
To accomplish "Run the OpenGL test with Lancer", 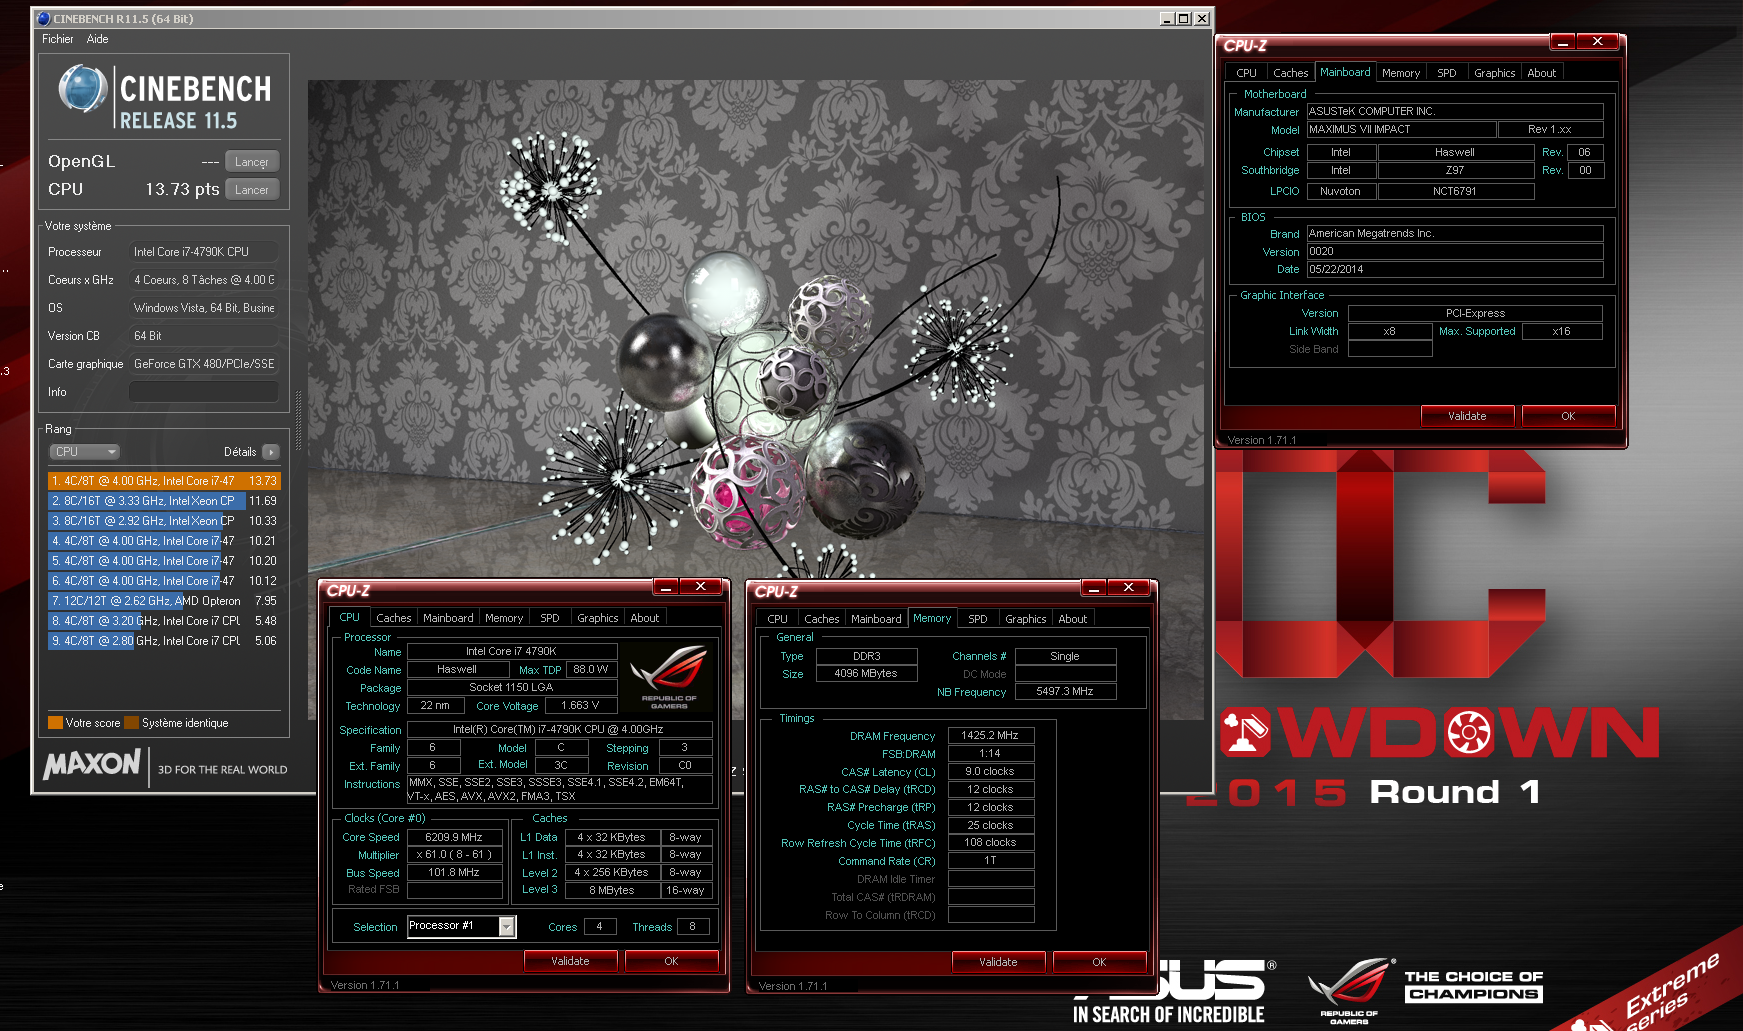I will click(252, 162).
